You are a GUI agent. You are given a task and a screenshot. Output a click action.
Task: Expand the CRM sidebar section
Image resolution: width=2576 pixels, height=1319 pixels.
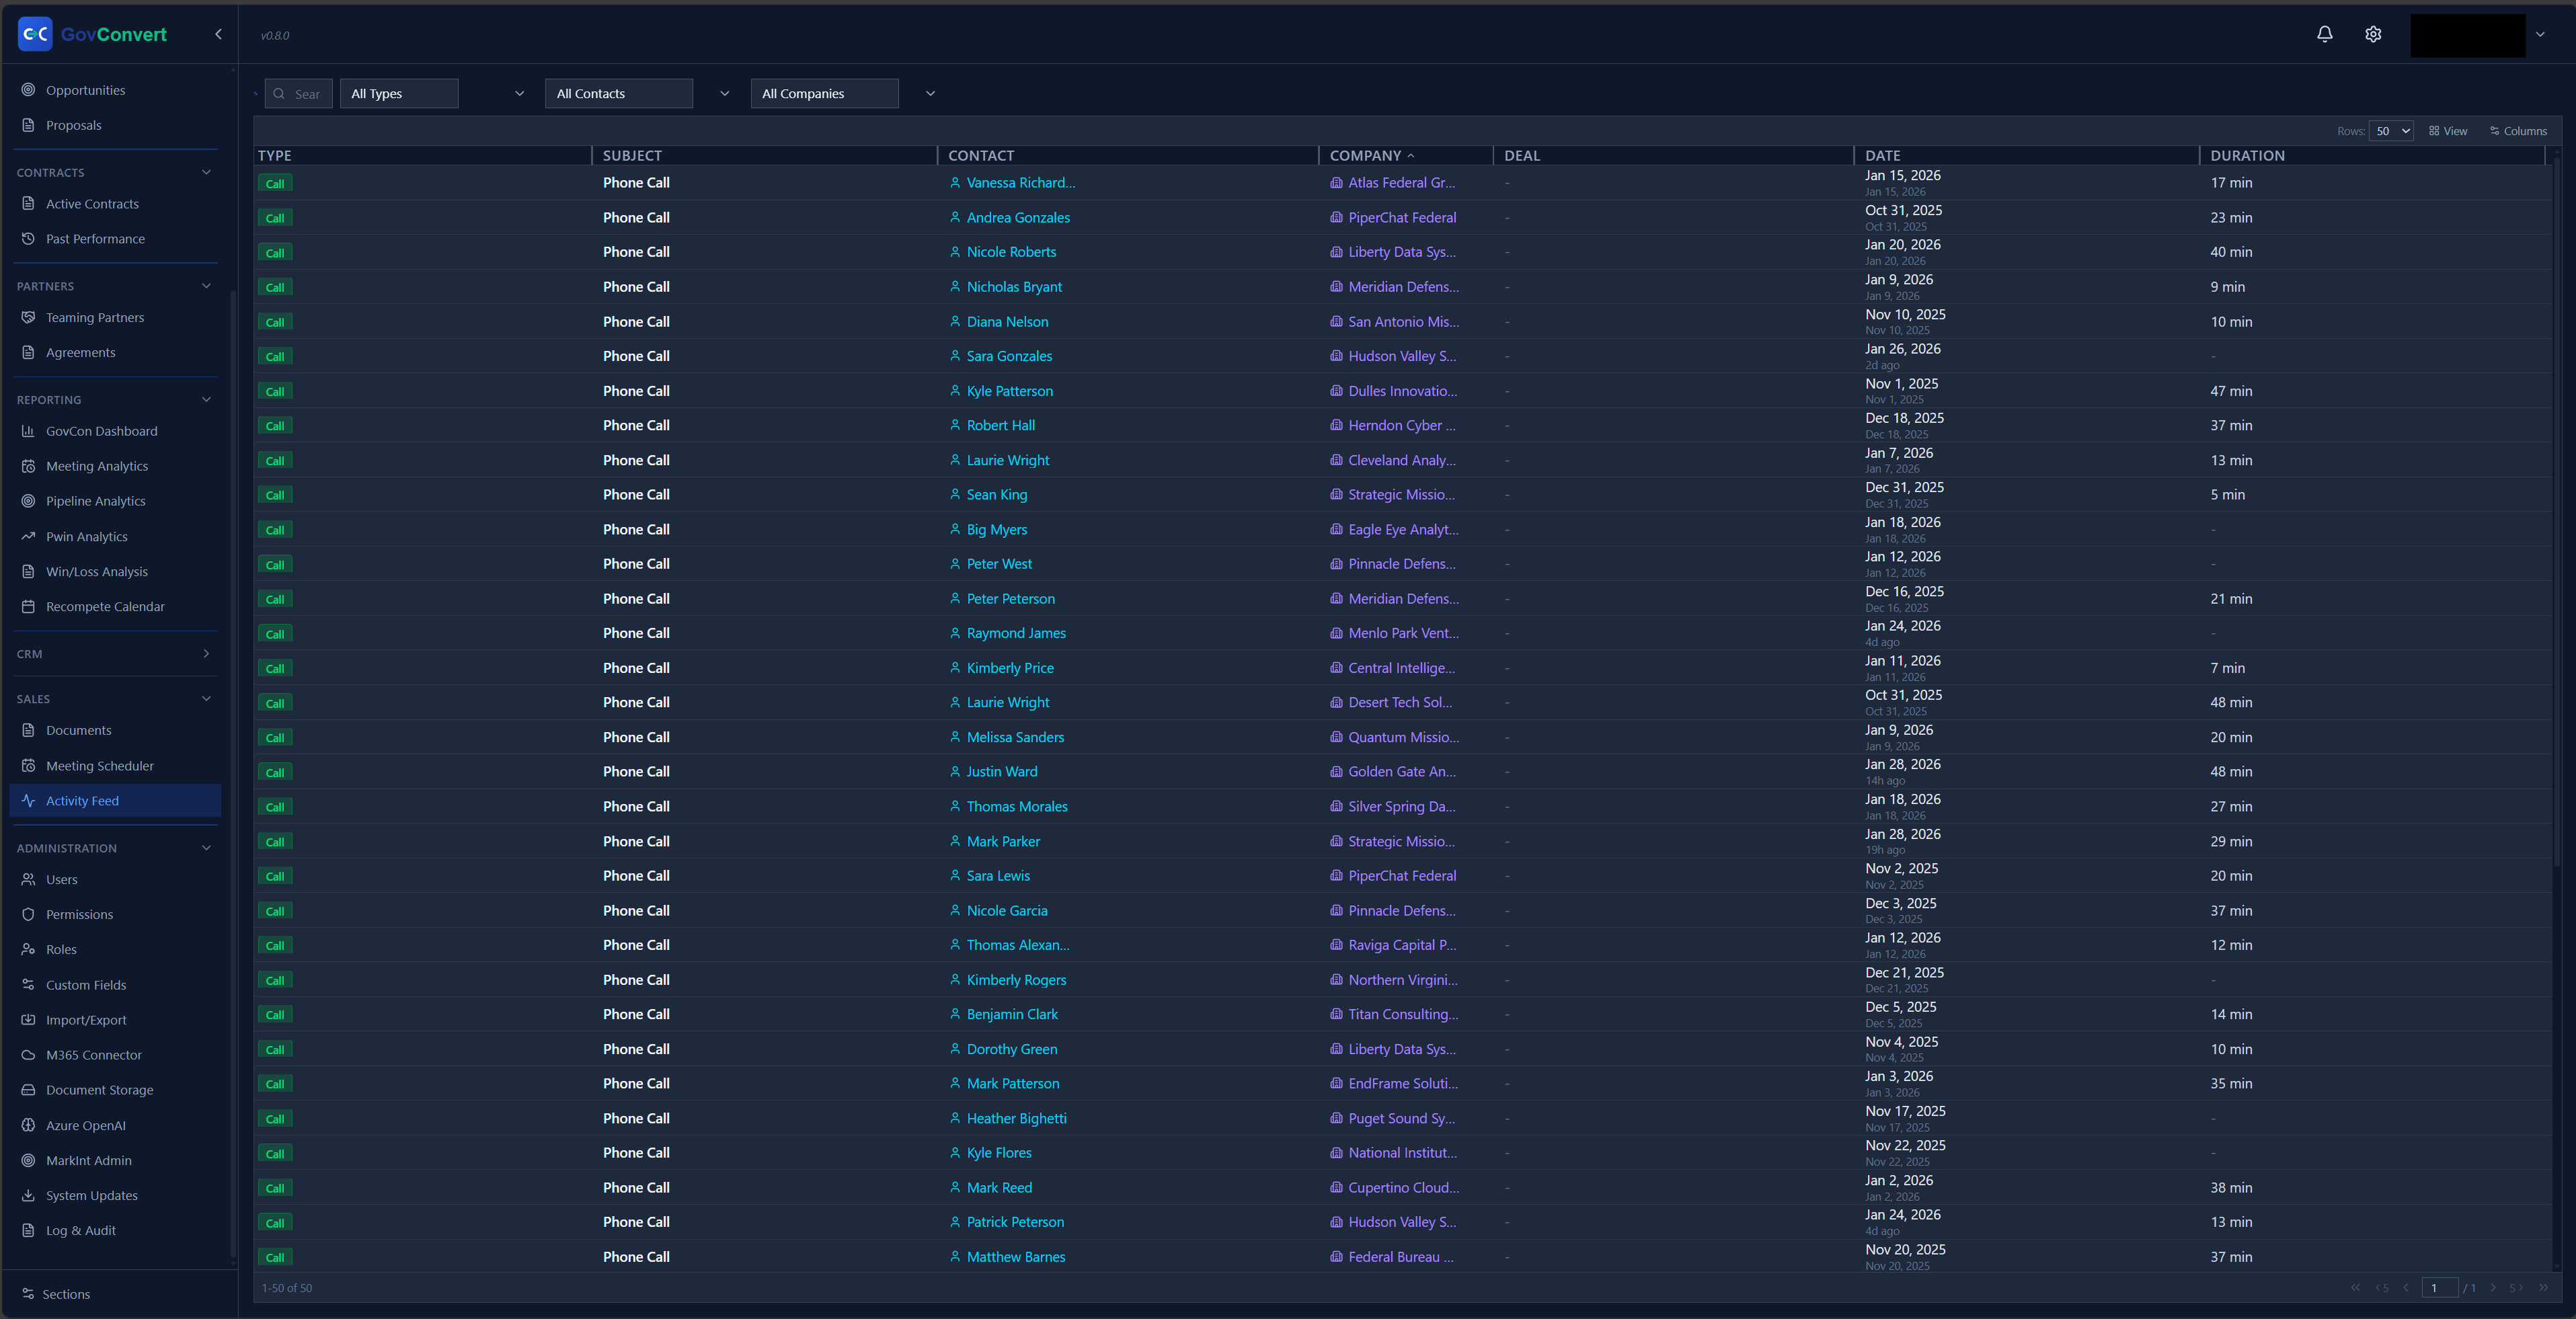point(206,654)
